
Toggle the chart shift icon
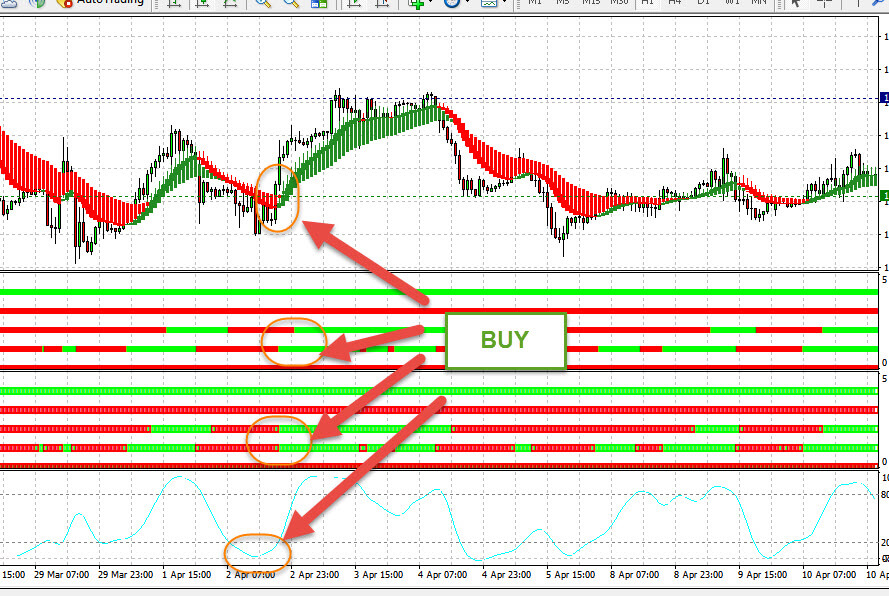[x=382, y=3]
